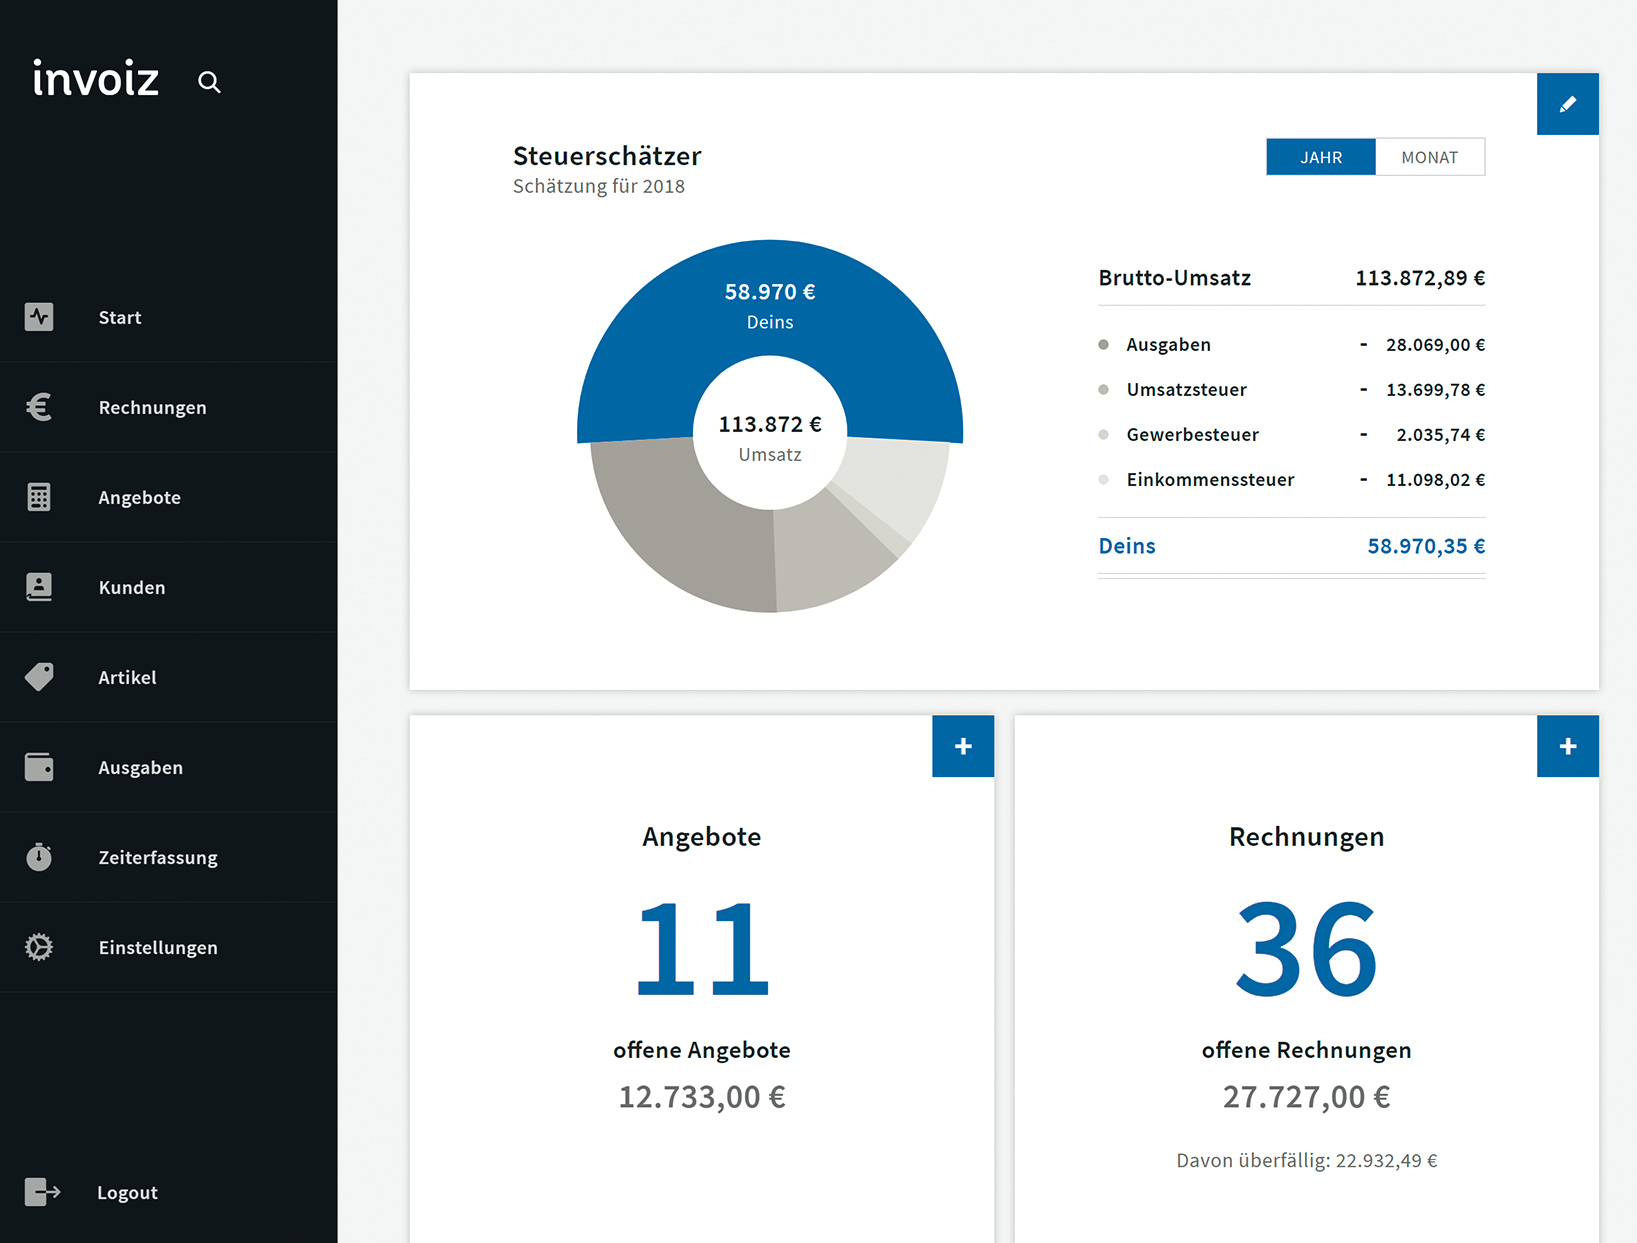1637x1243 pixels.
Task: Click the Start pulse icon
Action: [x=39, y=317]
